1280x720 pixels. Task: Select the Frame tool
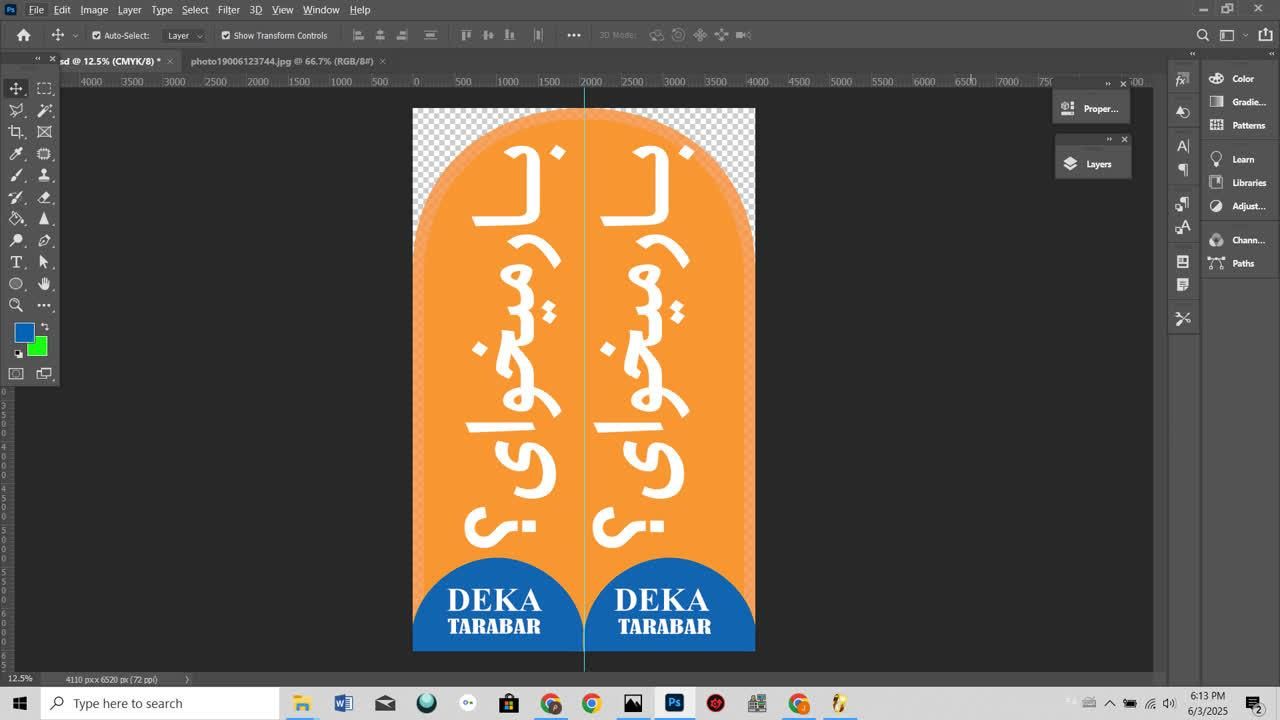tap(44, 132)
